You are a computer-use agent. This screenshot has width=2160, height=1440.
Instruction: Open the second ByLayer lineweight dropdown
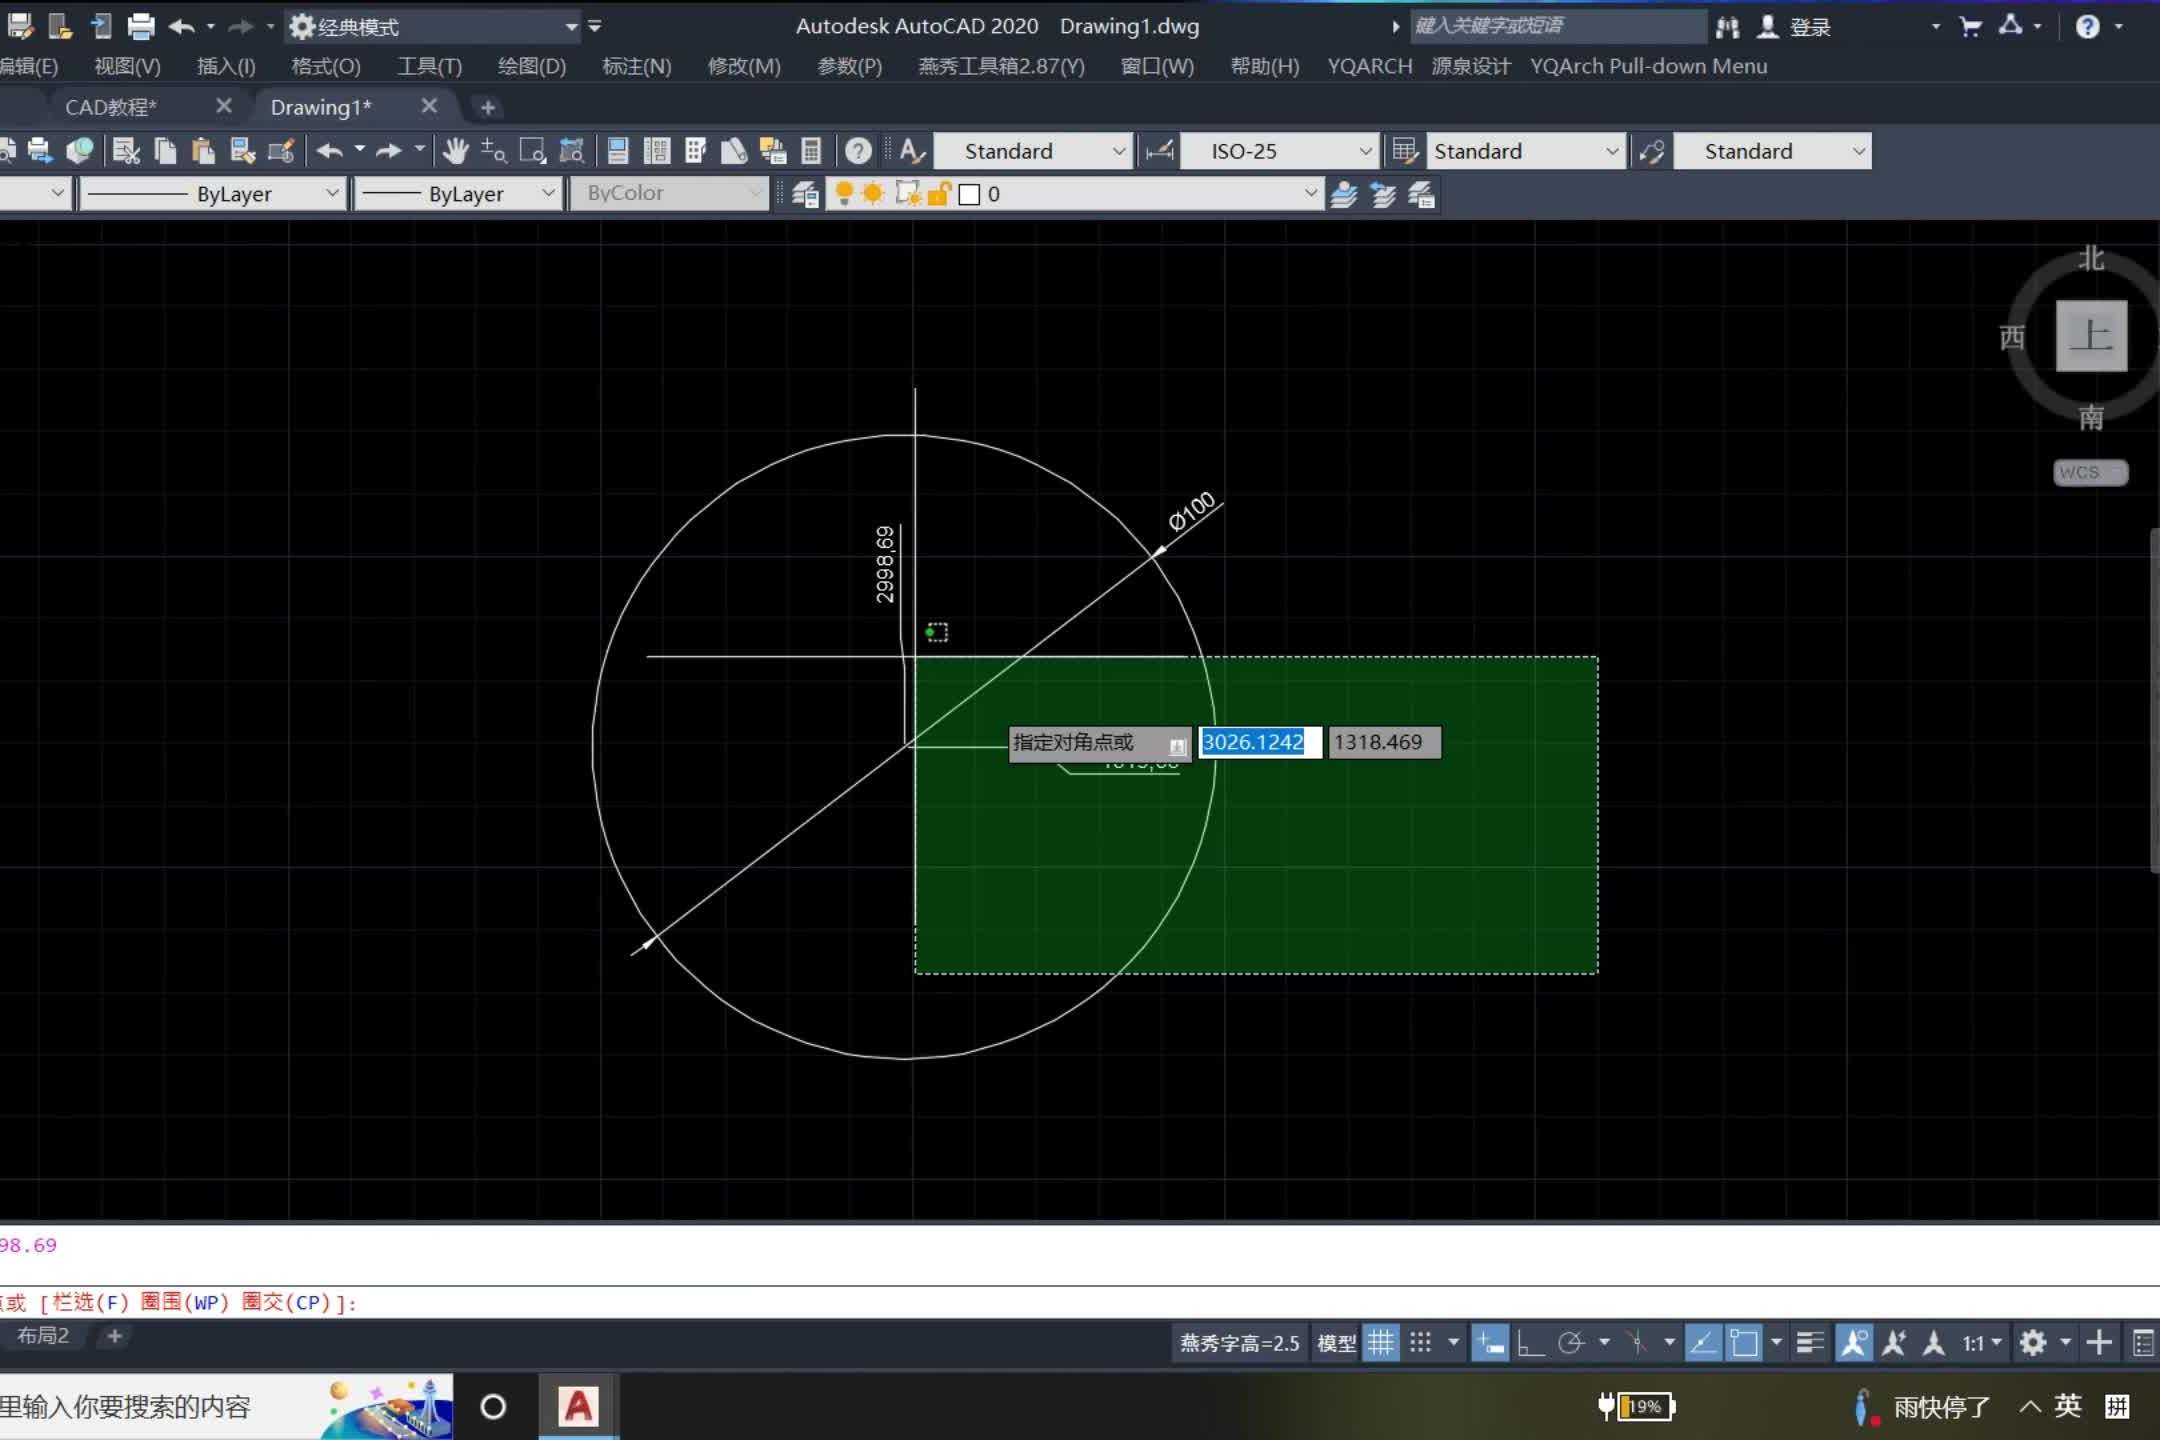548,193
